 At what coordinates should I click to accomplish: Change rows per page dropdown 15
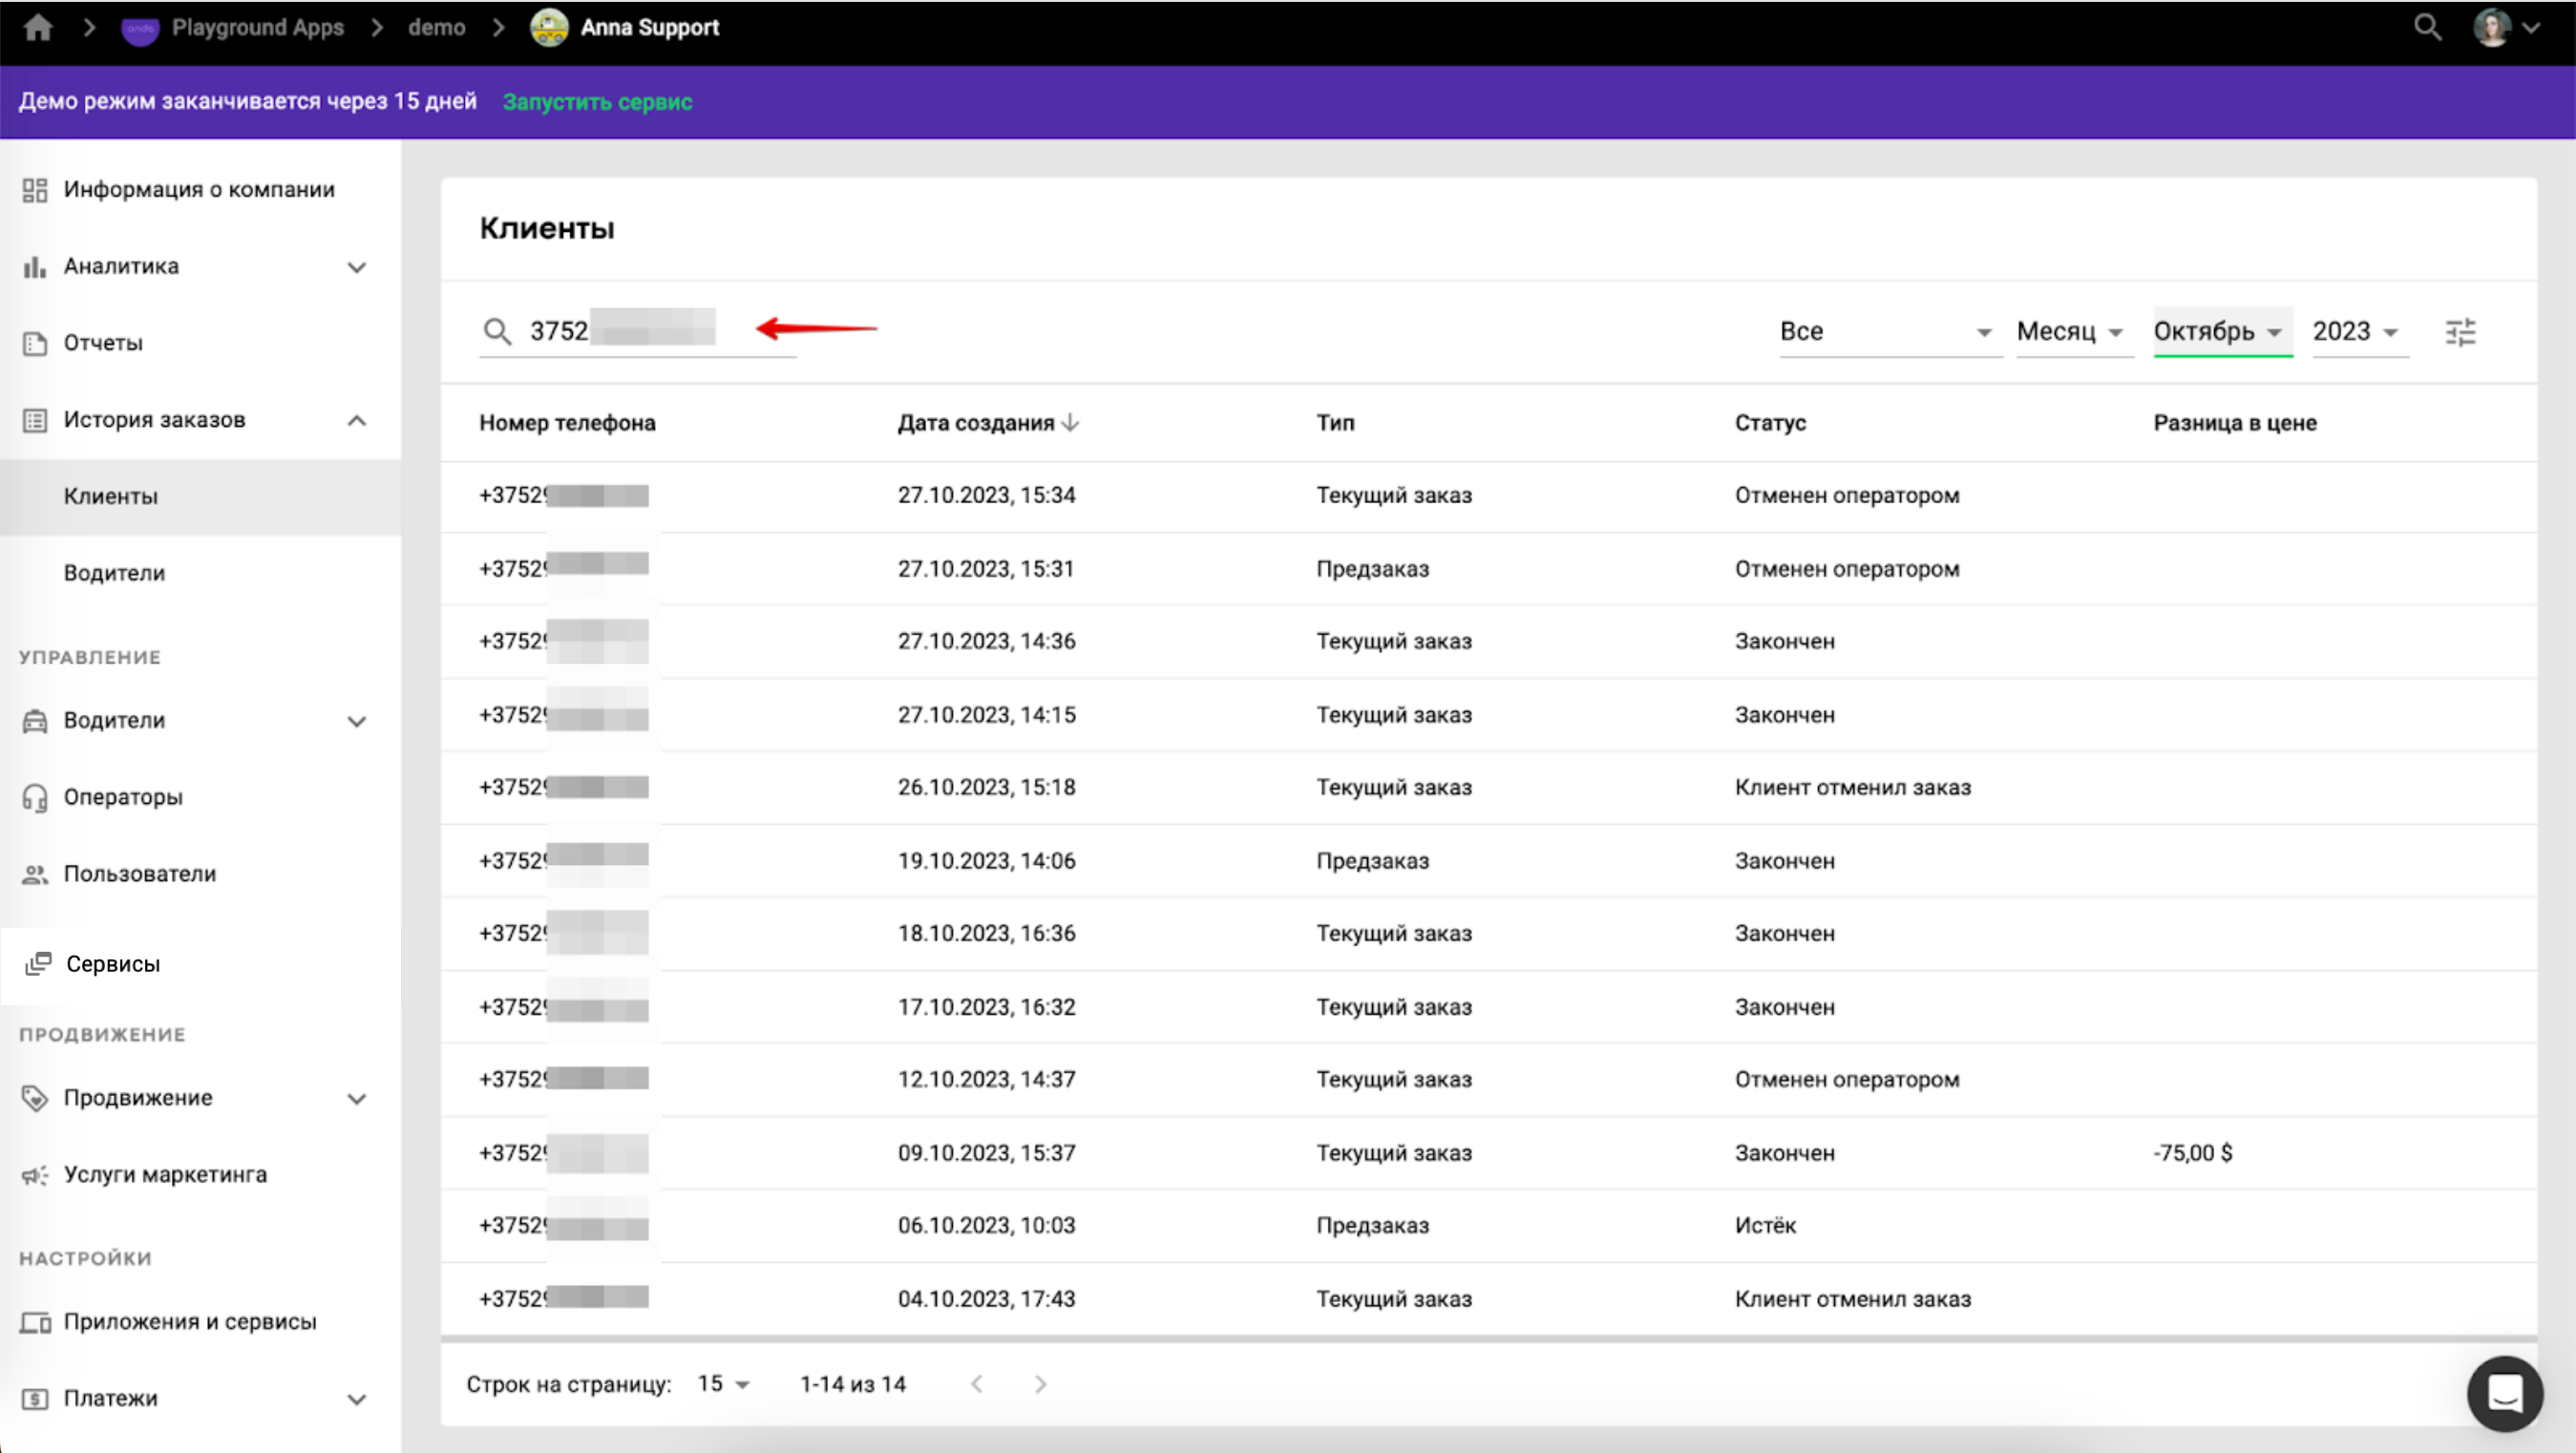[723, 1384]
